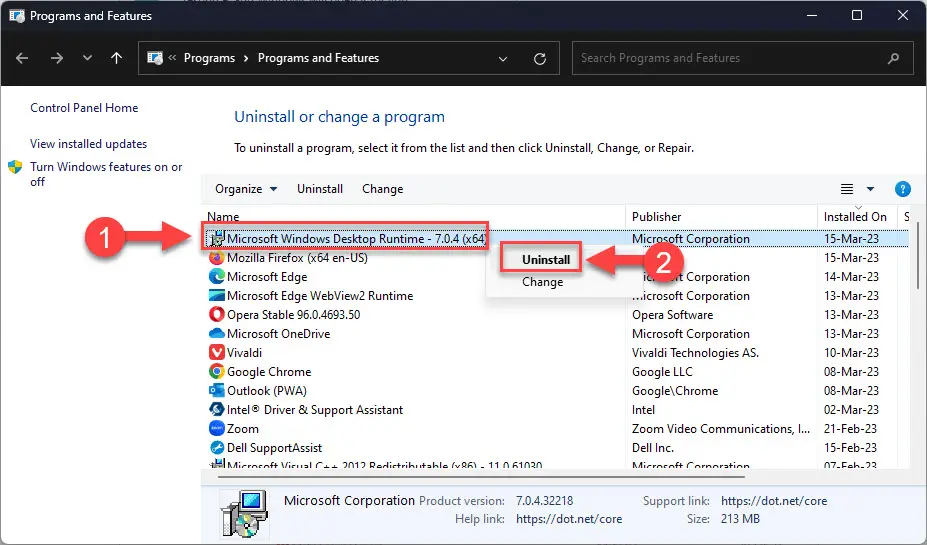Open the help question mark button
Image resolution: width=927 pixels, height=545 pixels.
(x=902, y=189)
